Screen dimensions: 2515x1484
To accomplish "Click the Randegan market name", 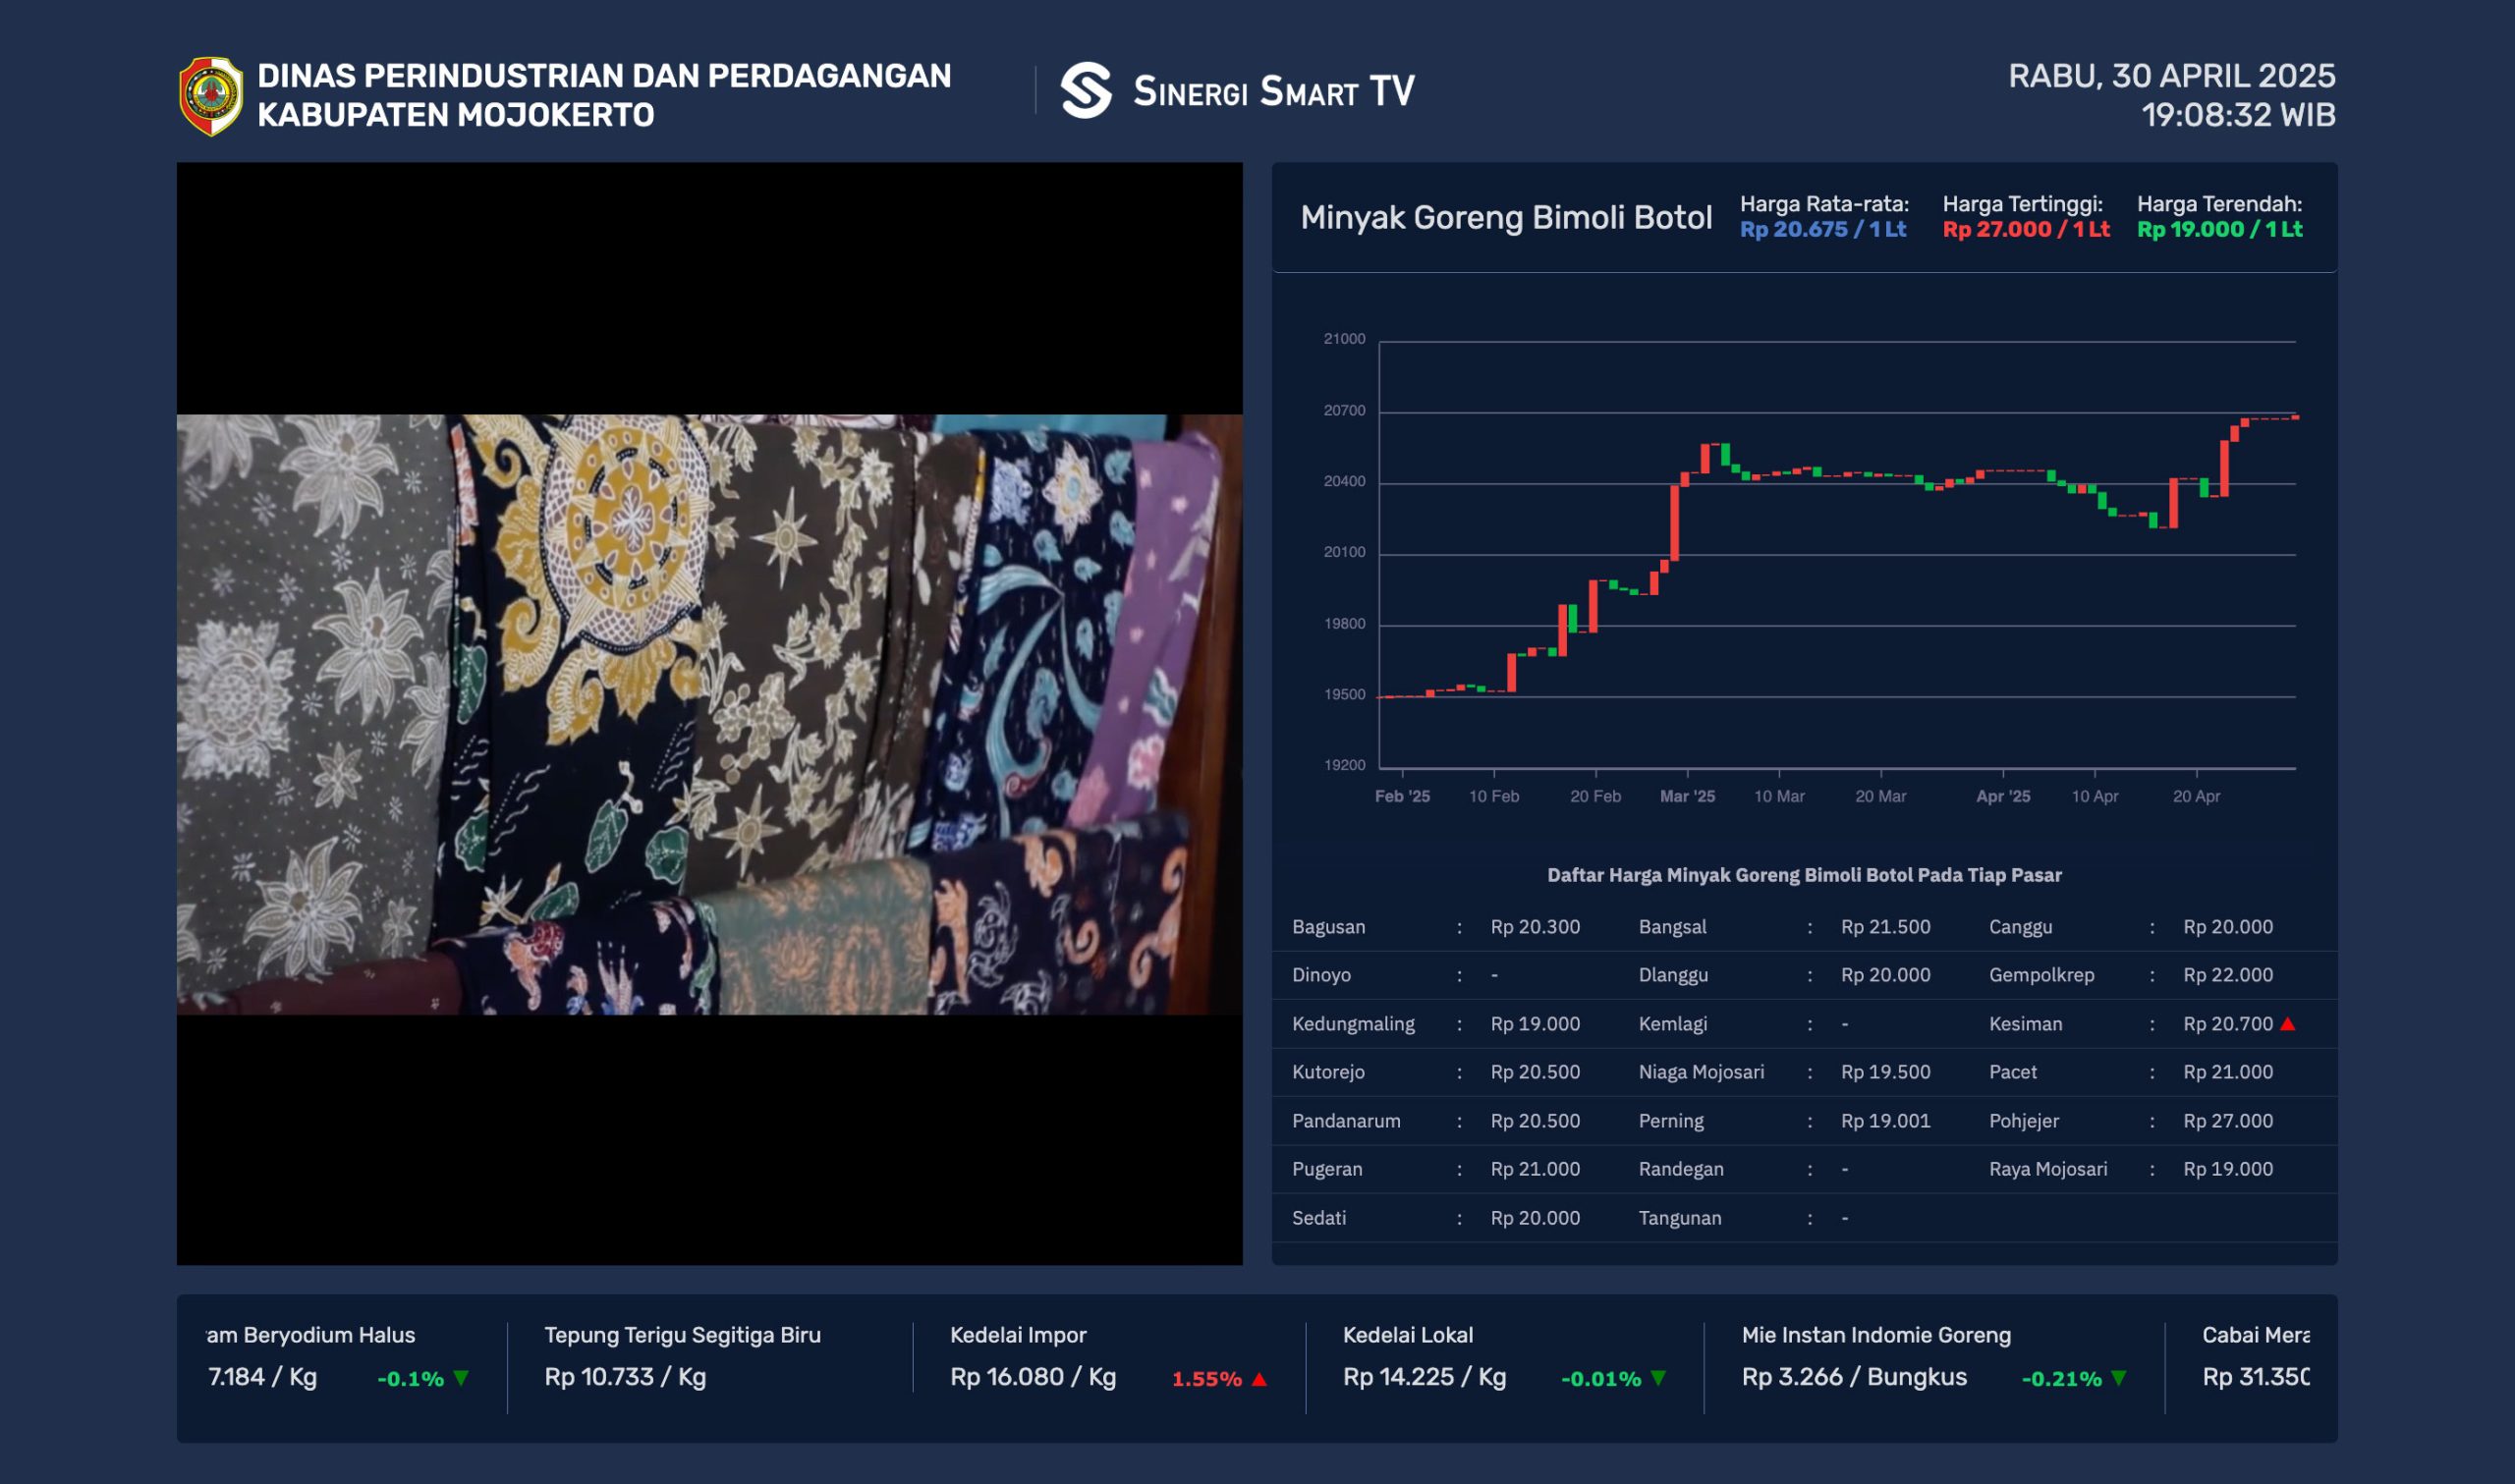I will click(x=1681, y=1169).
